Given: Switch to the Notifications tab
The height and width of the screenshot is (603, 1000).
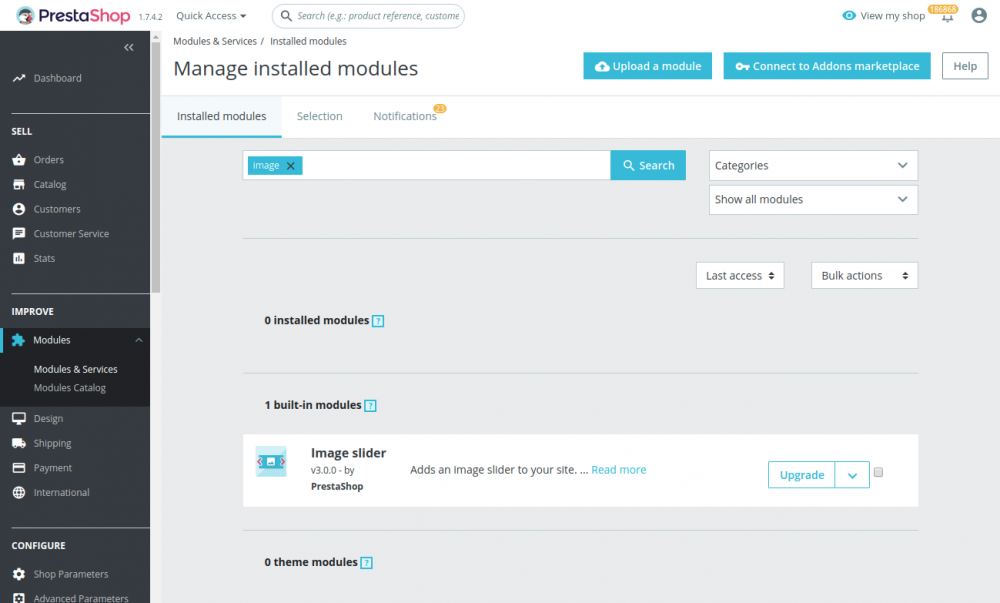Looking at the screenshot, I should pos(404,115).
